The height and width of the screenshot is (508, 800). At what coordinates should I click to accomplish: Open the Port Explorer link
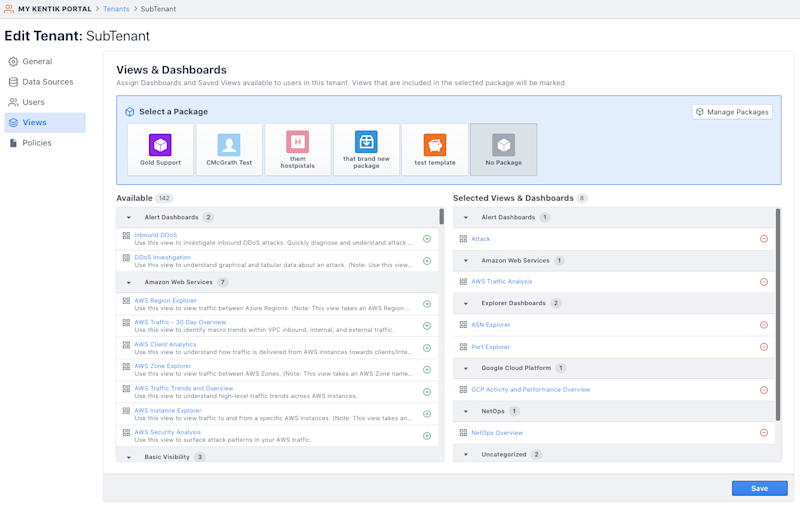coord(490,347)
